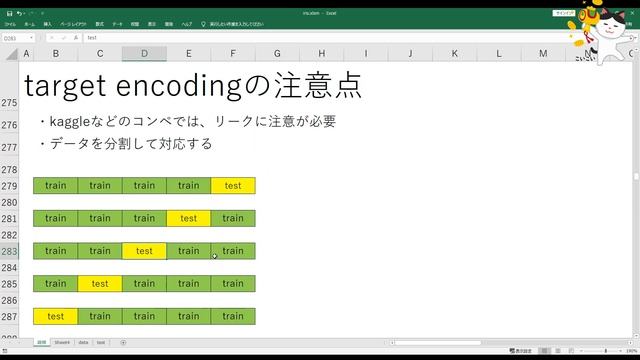Select the row 279 header
Screen dimensions: 640x360
[x=9, y=186]
